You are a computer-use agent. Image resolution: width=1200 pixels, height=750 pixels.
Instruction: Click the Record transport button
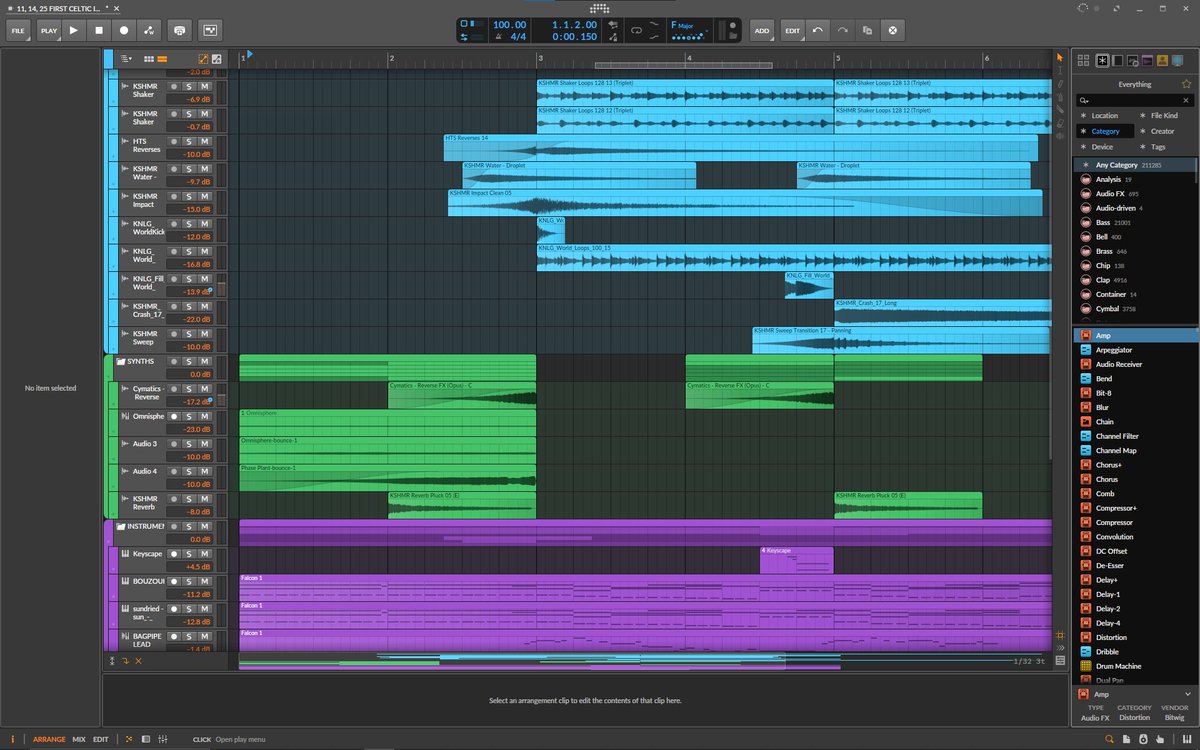pos(124,30)
